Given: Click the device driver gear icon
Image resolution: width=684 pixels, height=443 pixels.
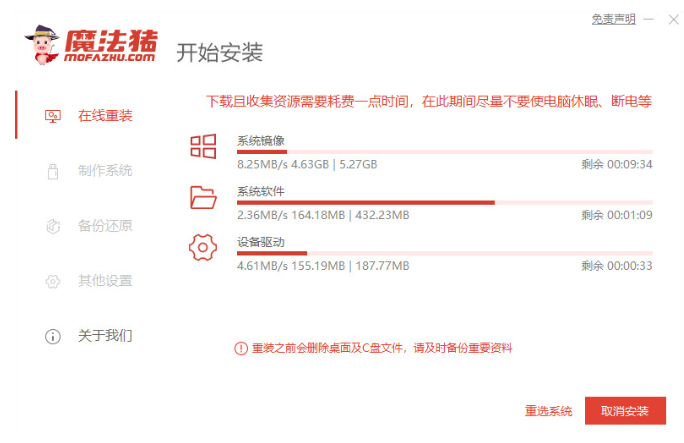Looking at the screenshot, I should (203, 247).
